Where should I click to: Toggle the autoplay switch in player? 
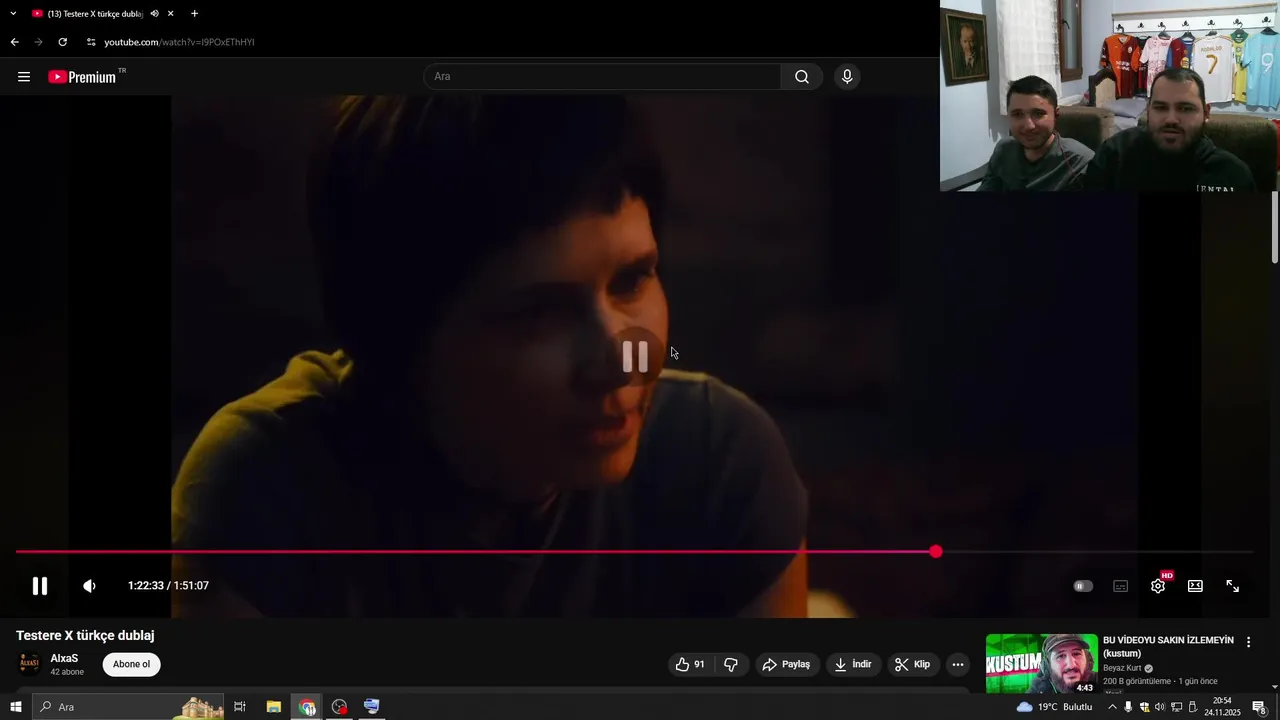[x=1083, y=586]
